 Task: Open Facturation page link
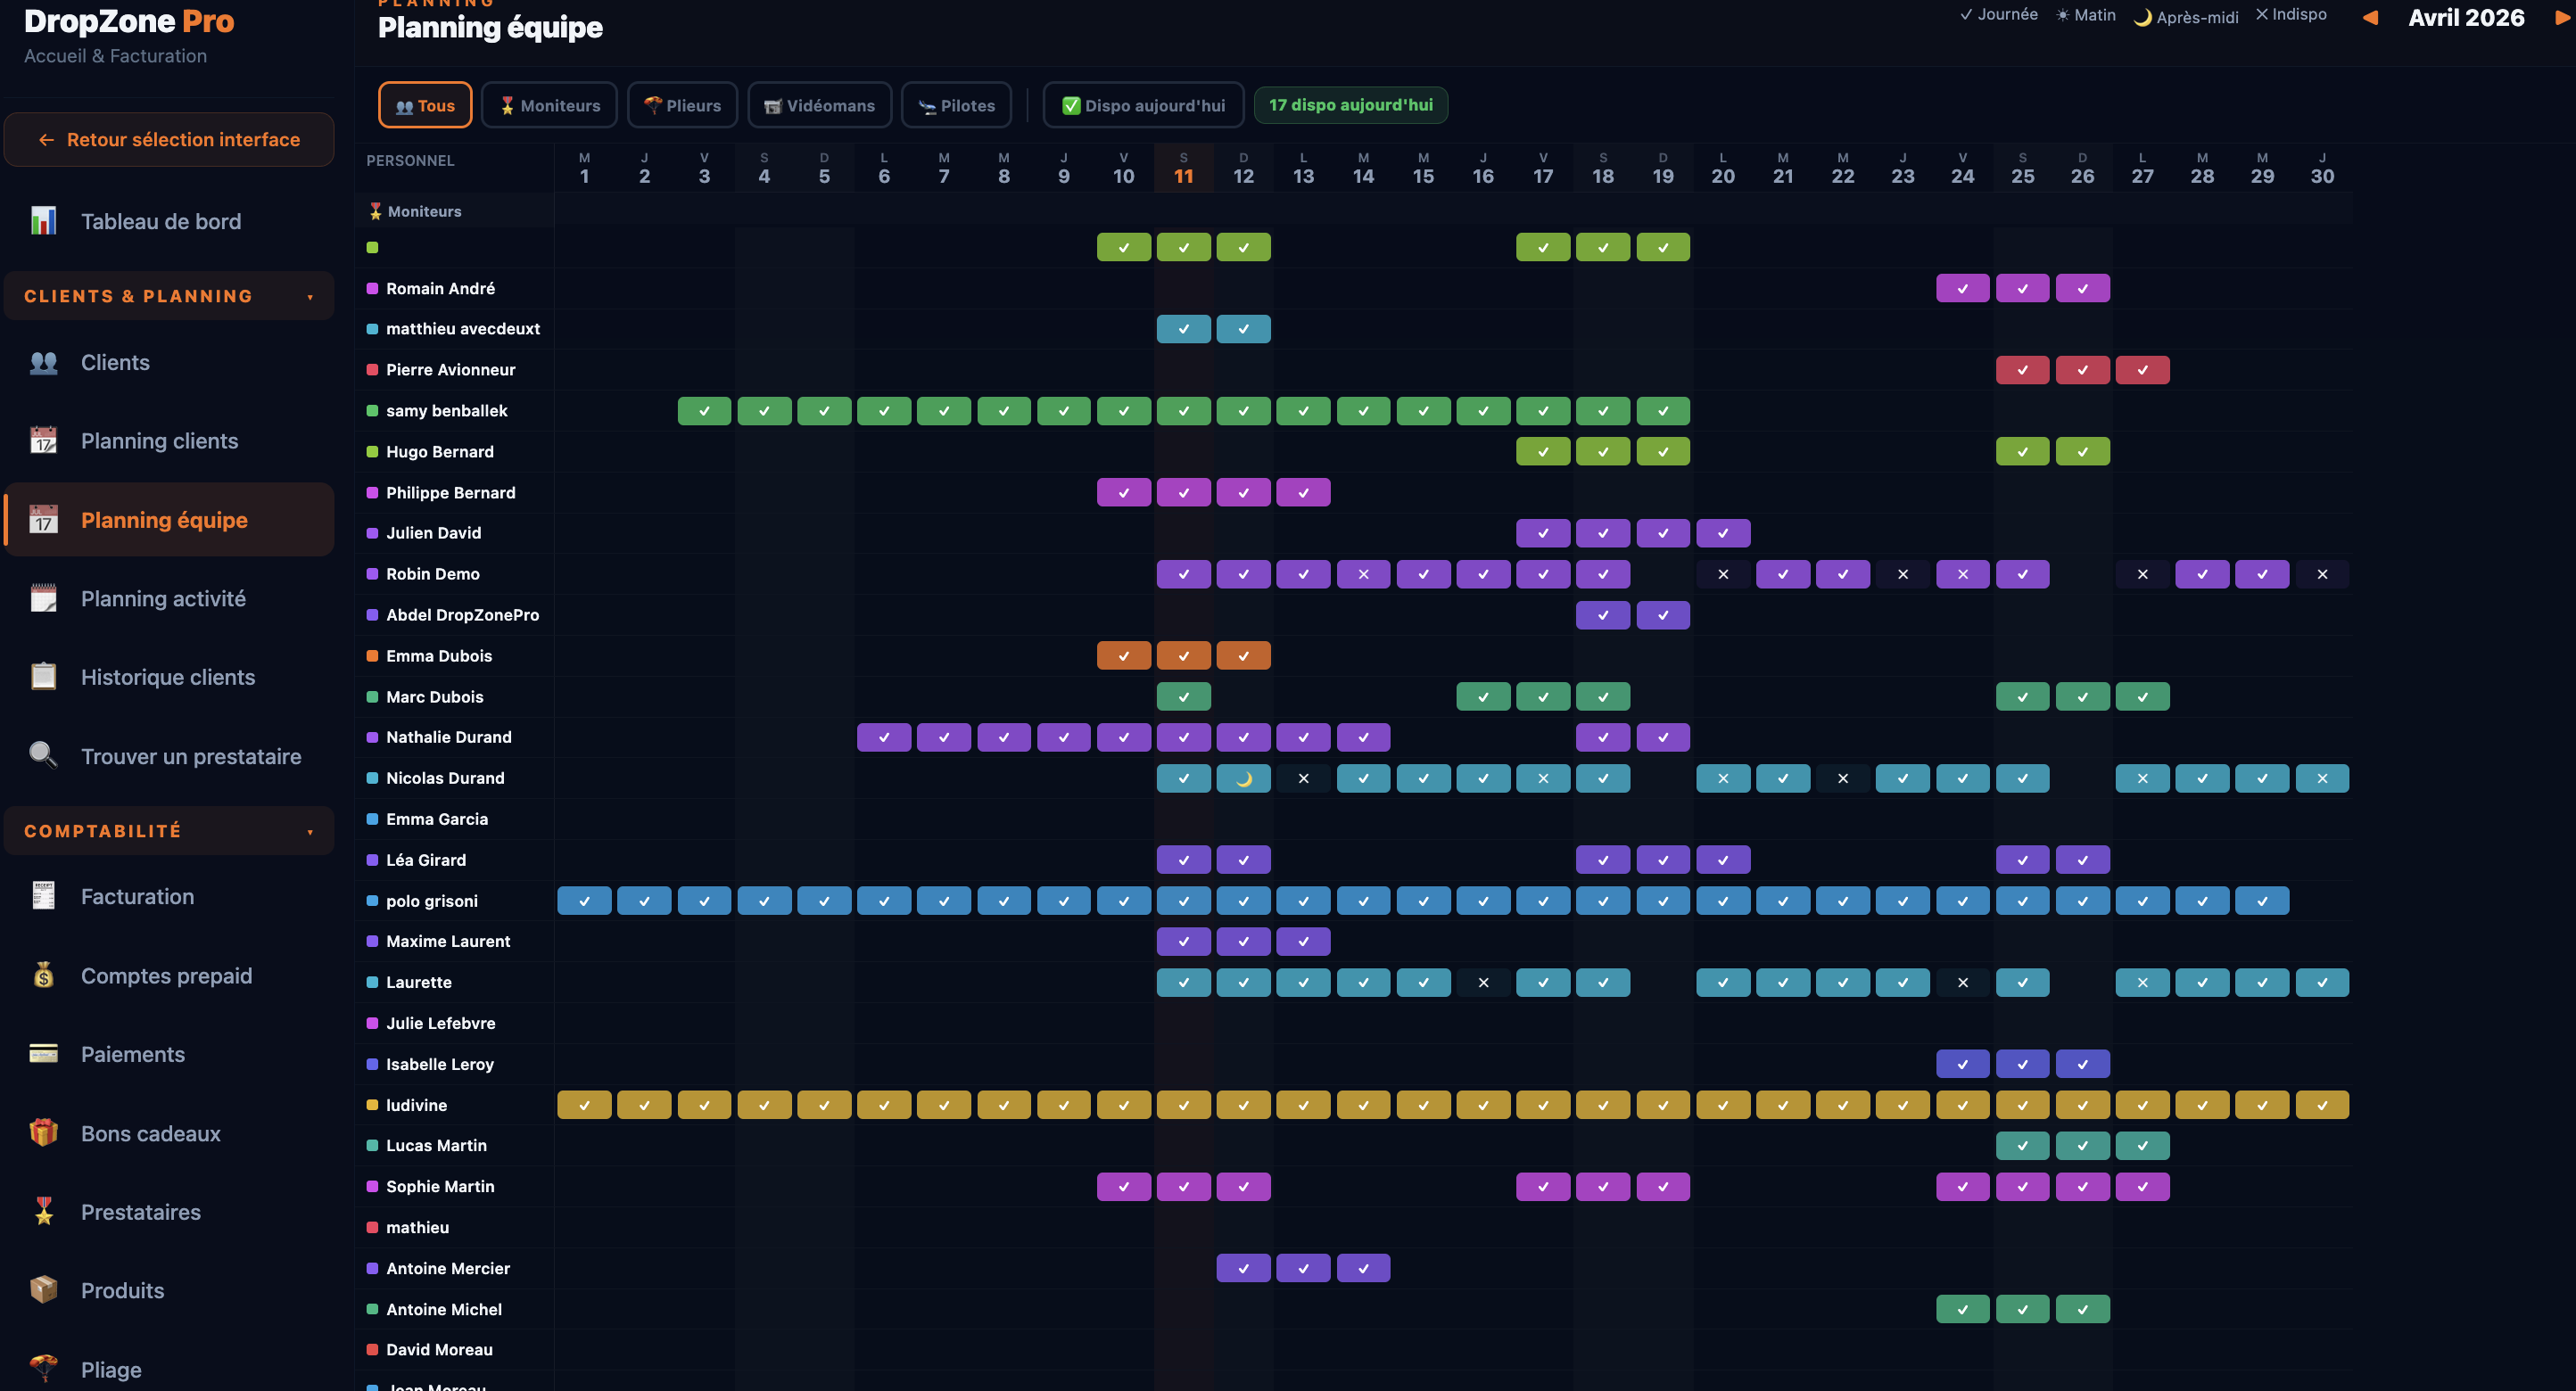tap(137, 896)
